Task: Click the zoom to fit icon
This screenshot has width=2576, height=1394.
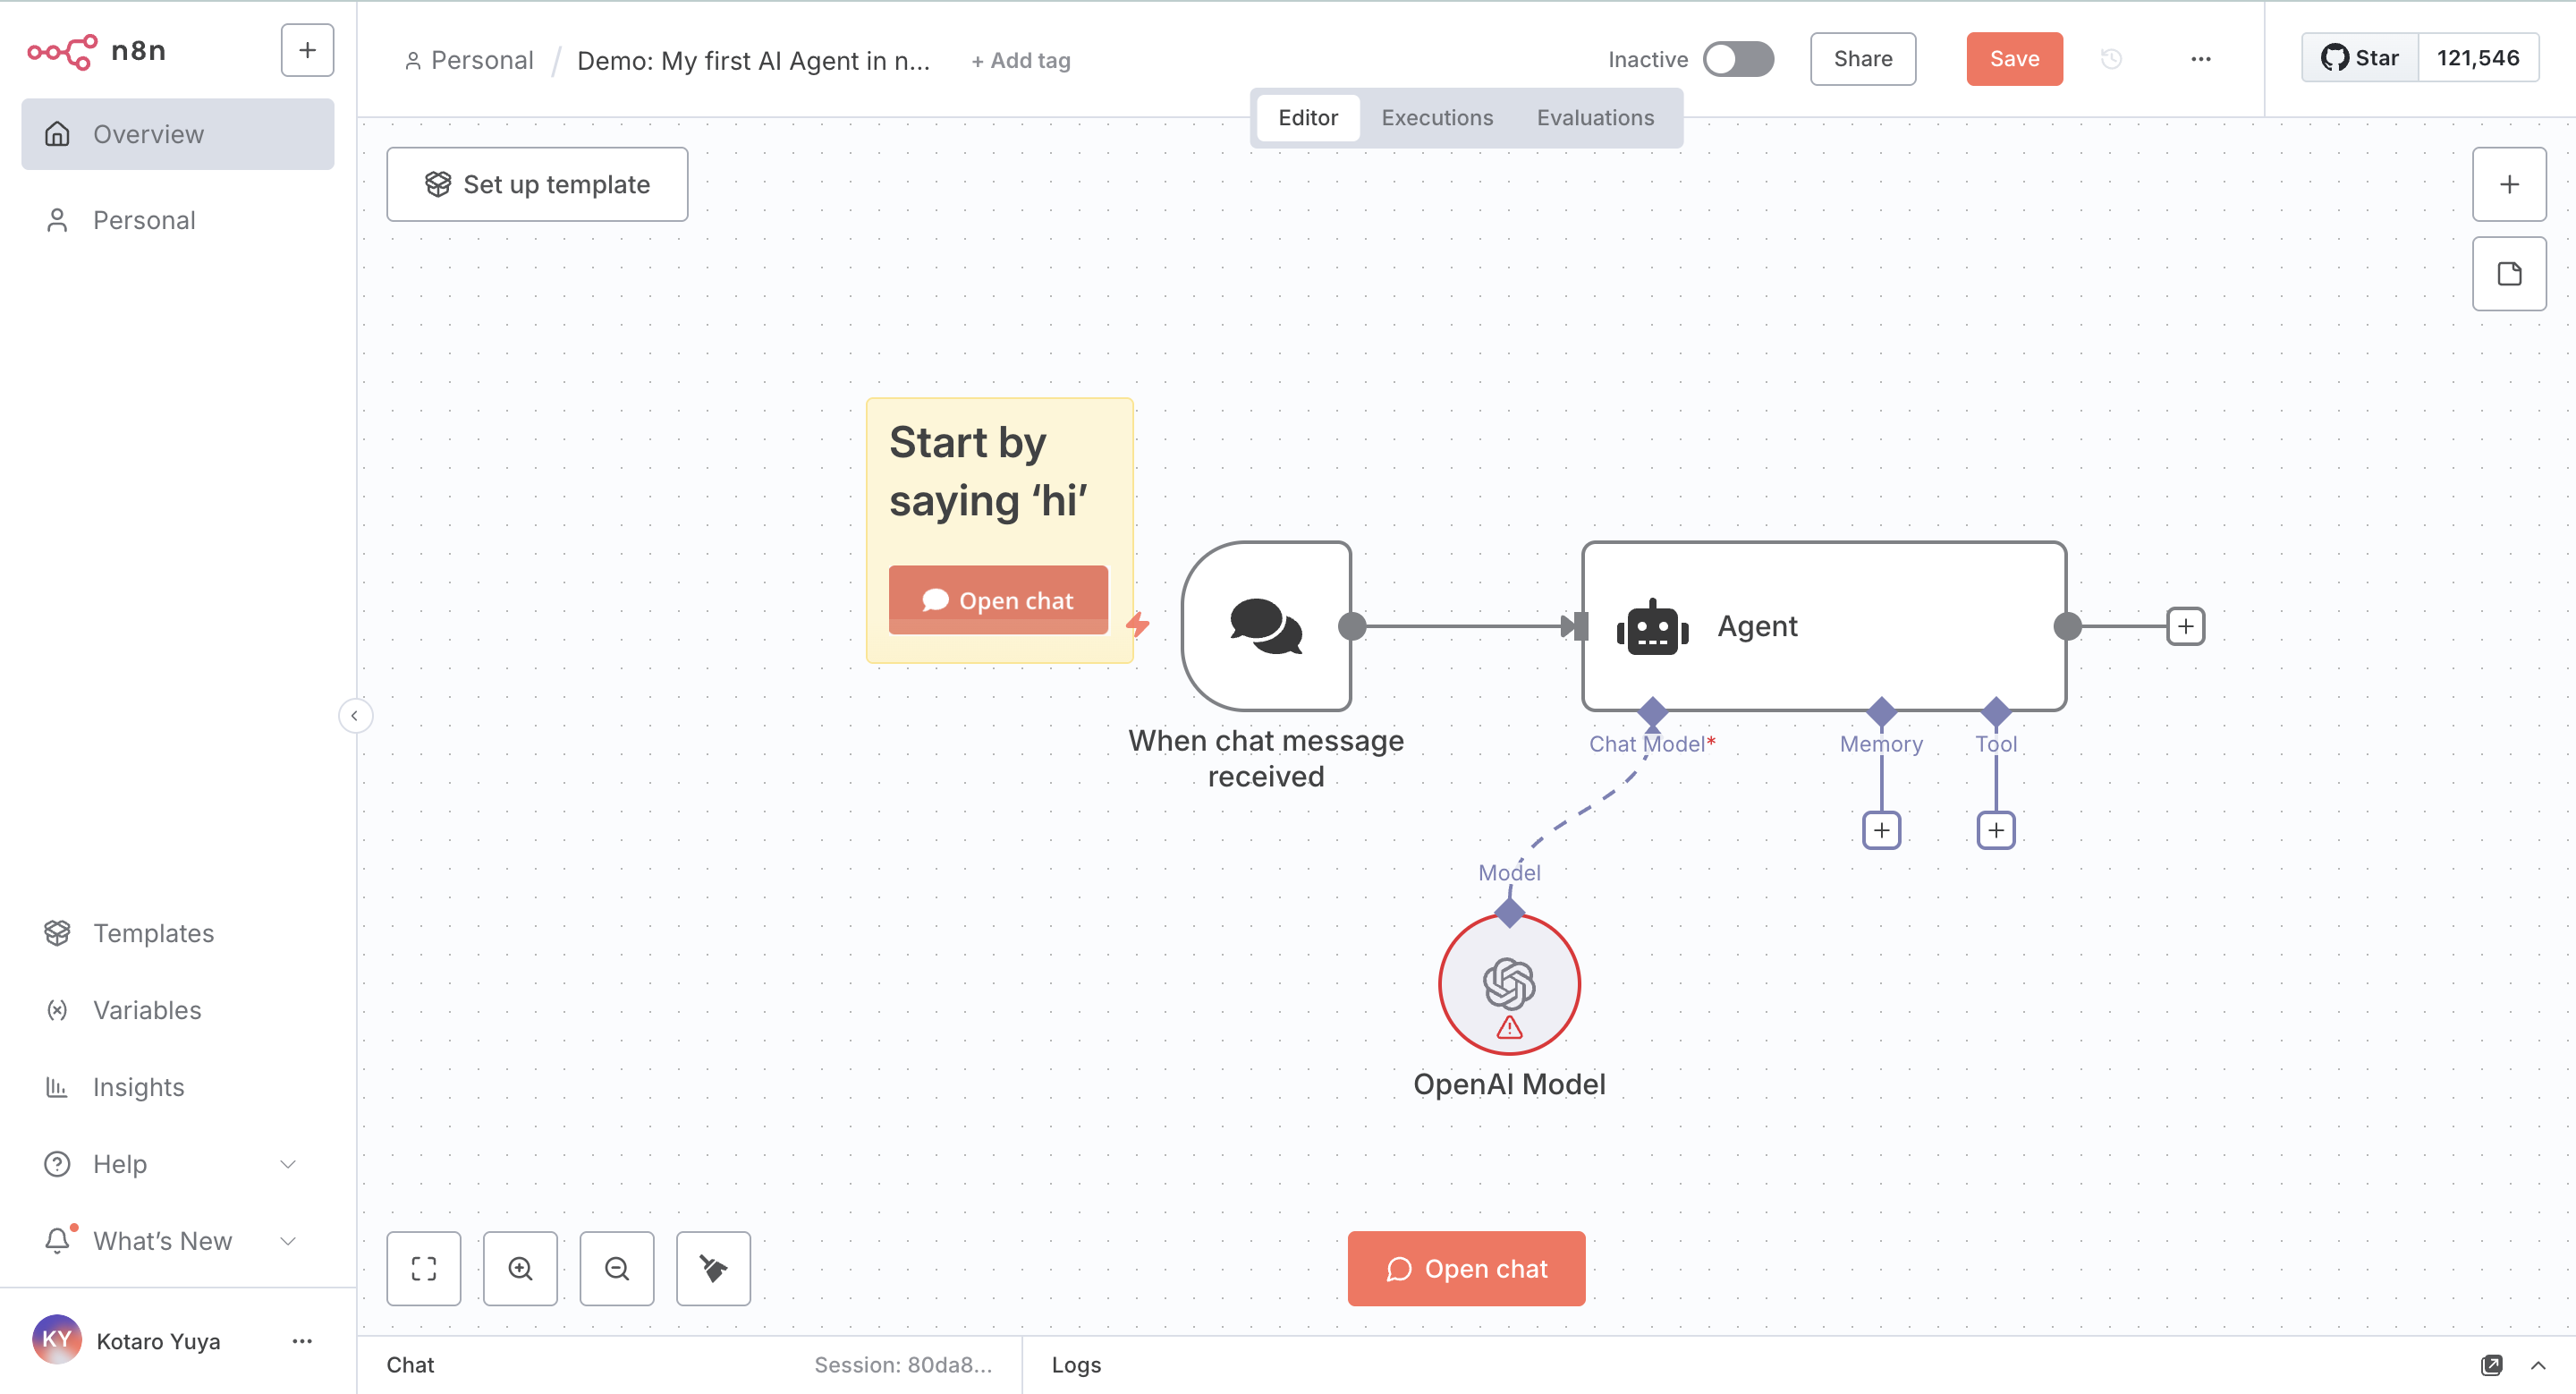Action: click(424, 1268)
